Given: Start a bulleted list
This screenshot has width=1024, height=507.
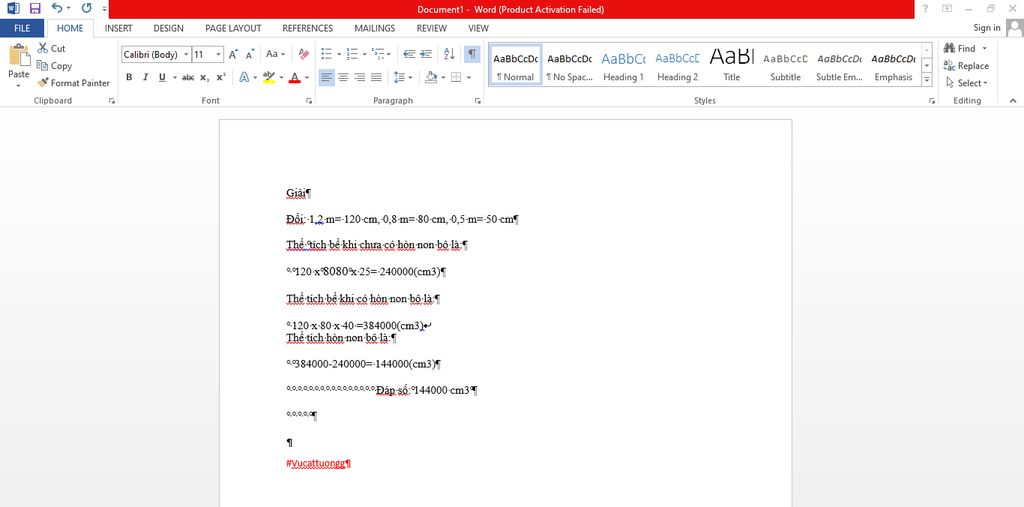Looking at the screenshot, I should click(x=327, y=54).
